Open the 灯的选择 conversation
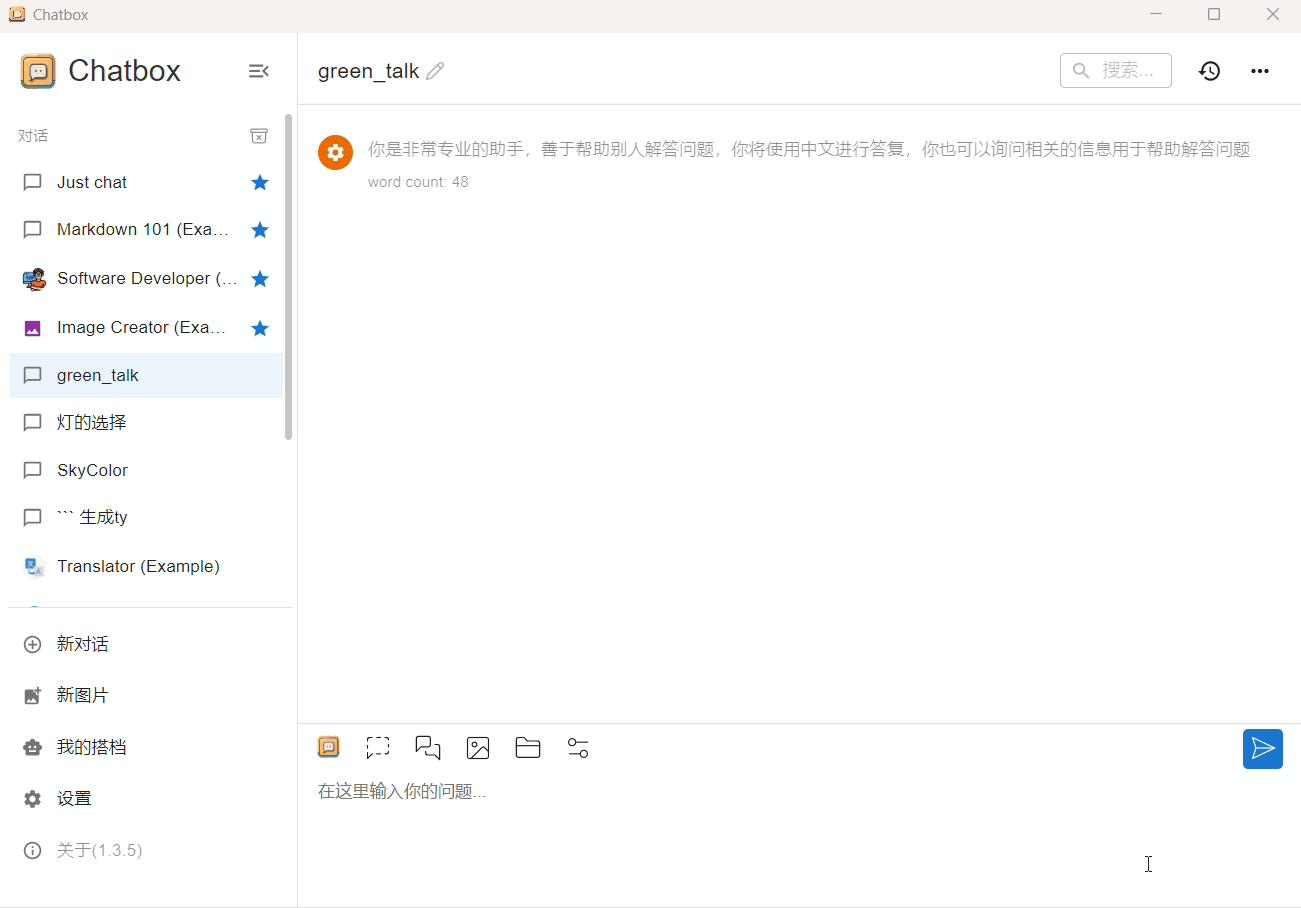 point(90,422)
